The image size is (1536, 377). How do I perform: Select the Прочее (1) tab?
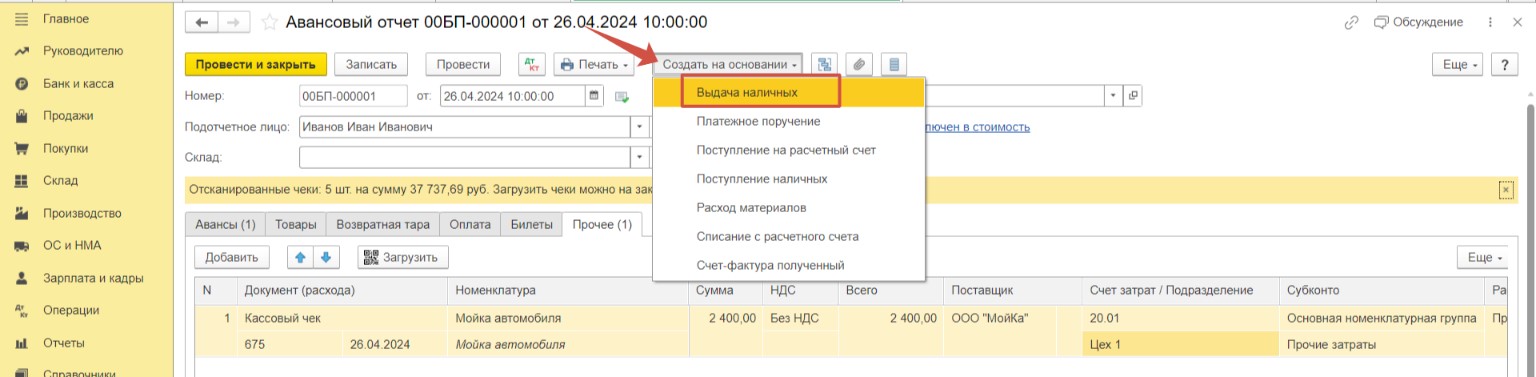(601, 224)
